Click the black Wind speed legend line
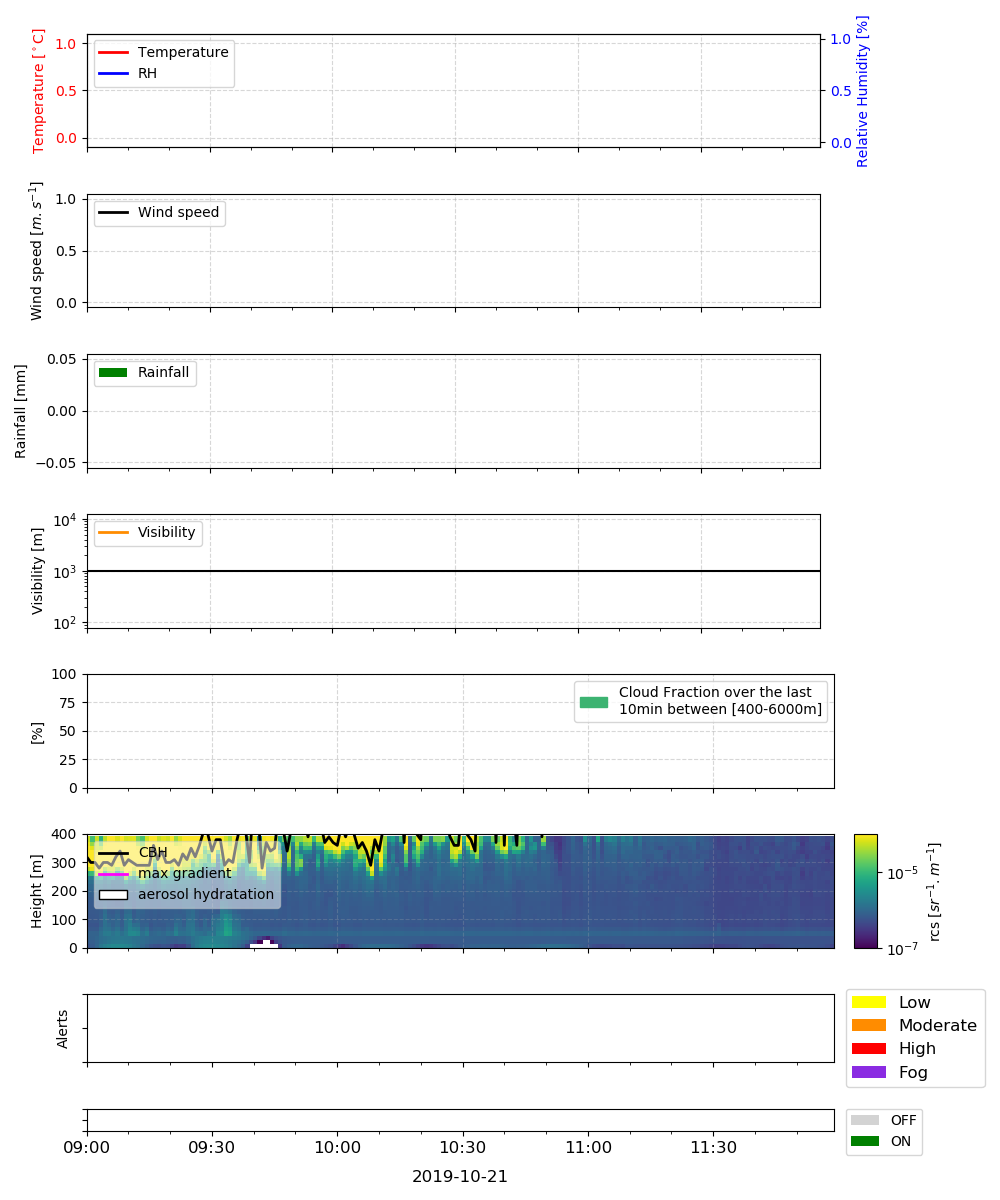This screenshot has height=1200, width=1000. [x=113, y=213]
